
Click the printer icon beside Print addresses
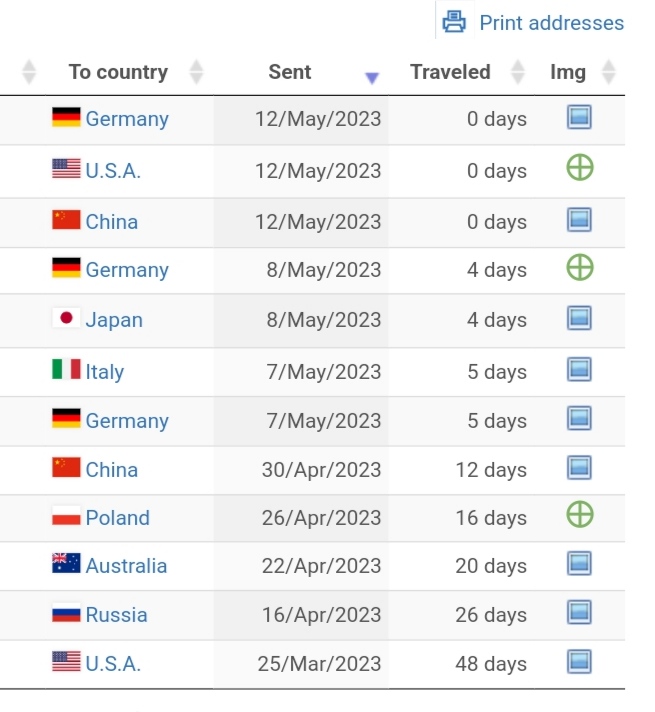[454, 22]
